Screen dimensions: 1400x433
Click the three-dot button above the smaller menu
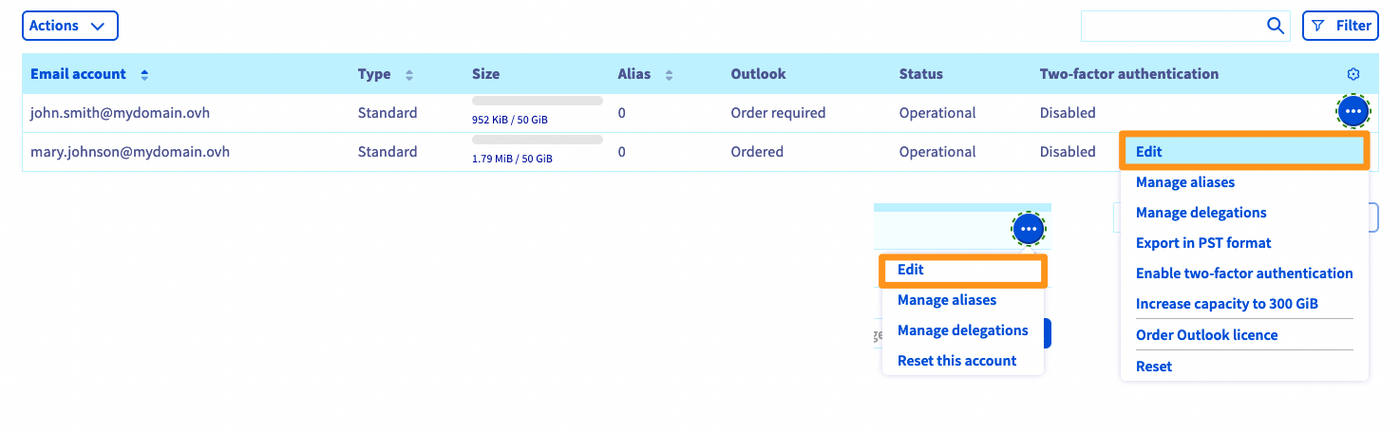pyautogui.click(x=1029, y=229)
